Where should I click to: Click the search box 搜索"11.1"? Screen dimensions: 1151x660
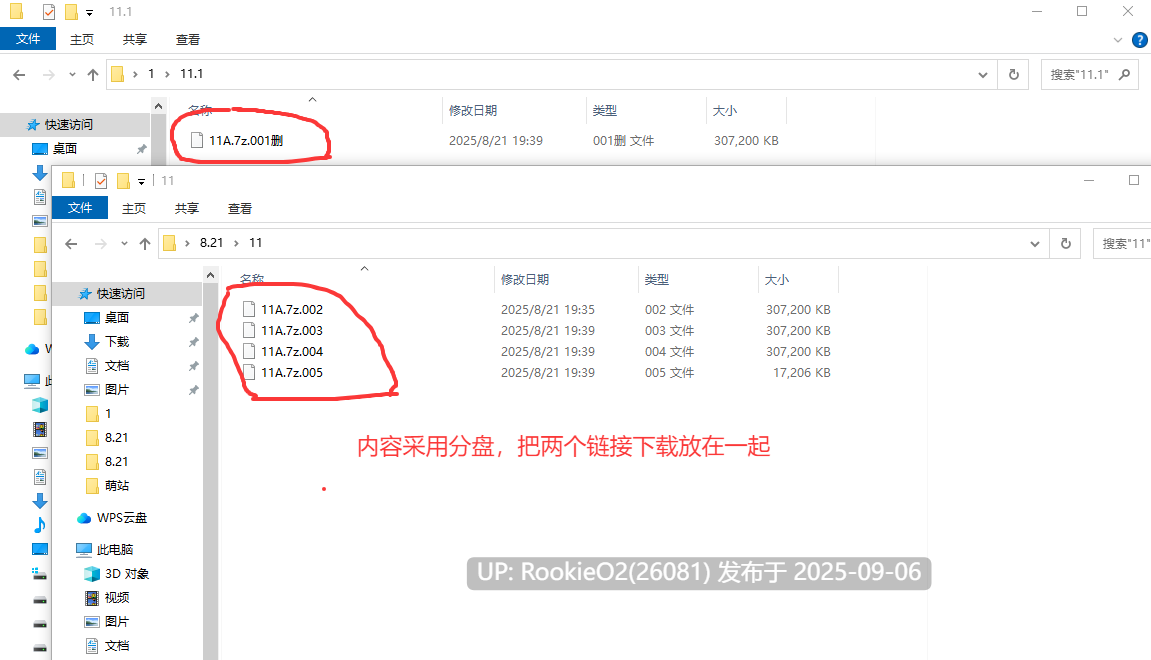click(1089, 74)
